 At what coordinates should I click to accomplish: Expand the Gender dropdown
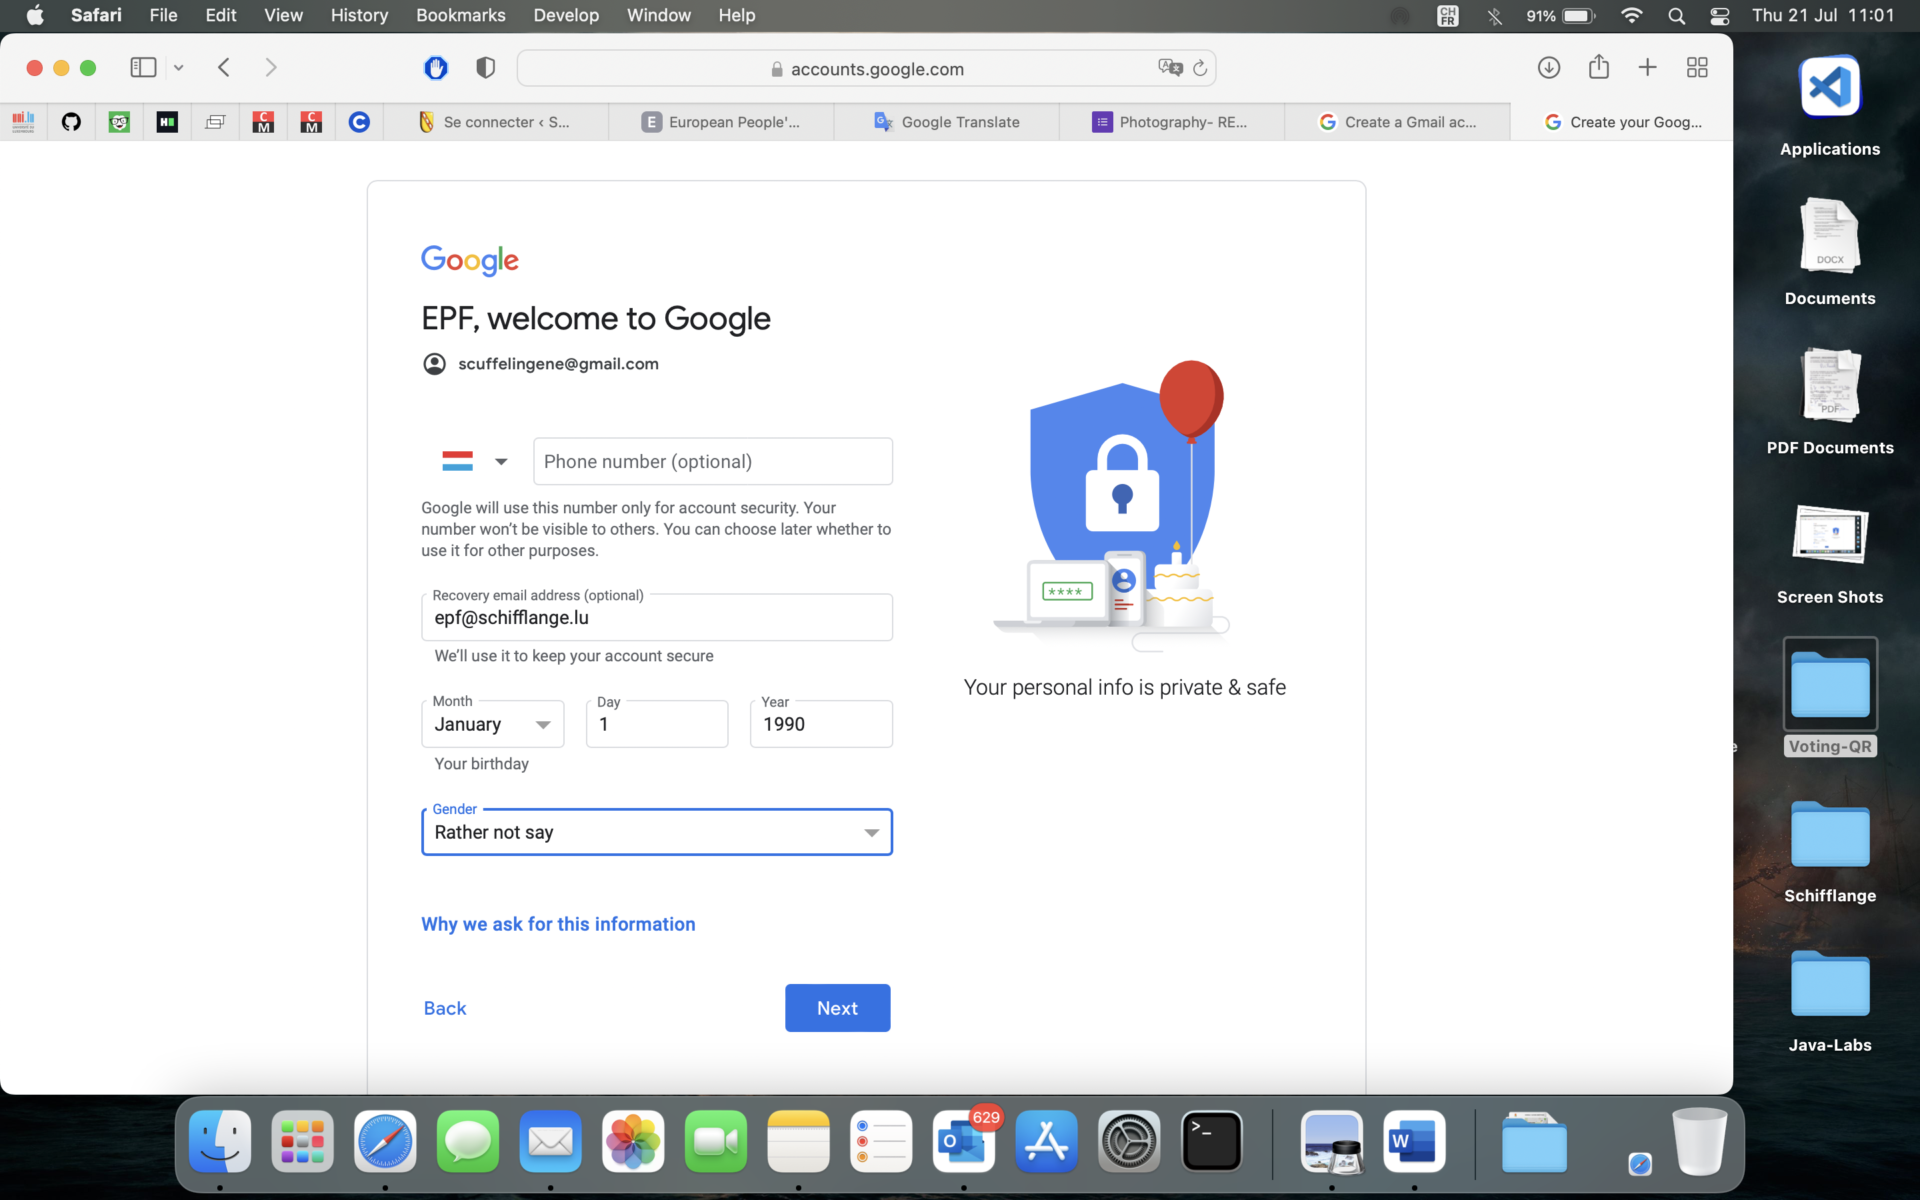[x=656, y=832]
